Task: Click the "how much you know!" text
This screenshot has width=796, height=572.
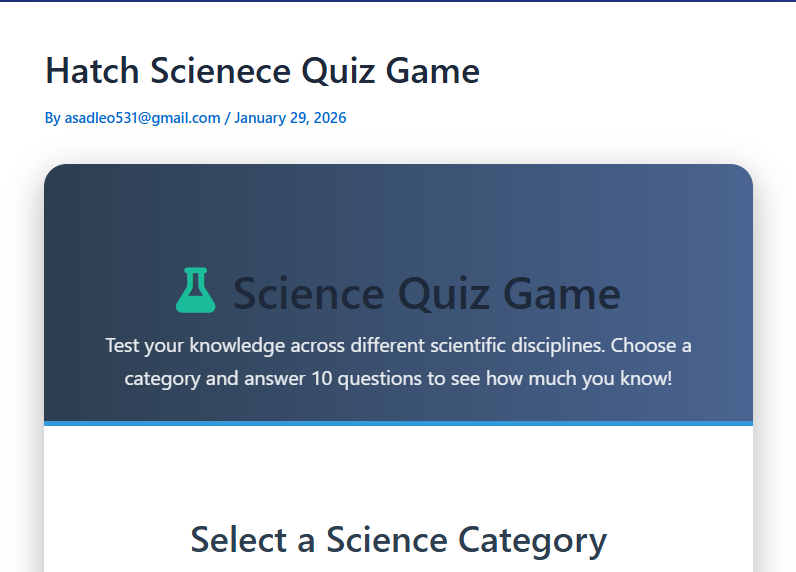Action: pos(581,380)
